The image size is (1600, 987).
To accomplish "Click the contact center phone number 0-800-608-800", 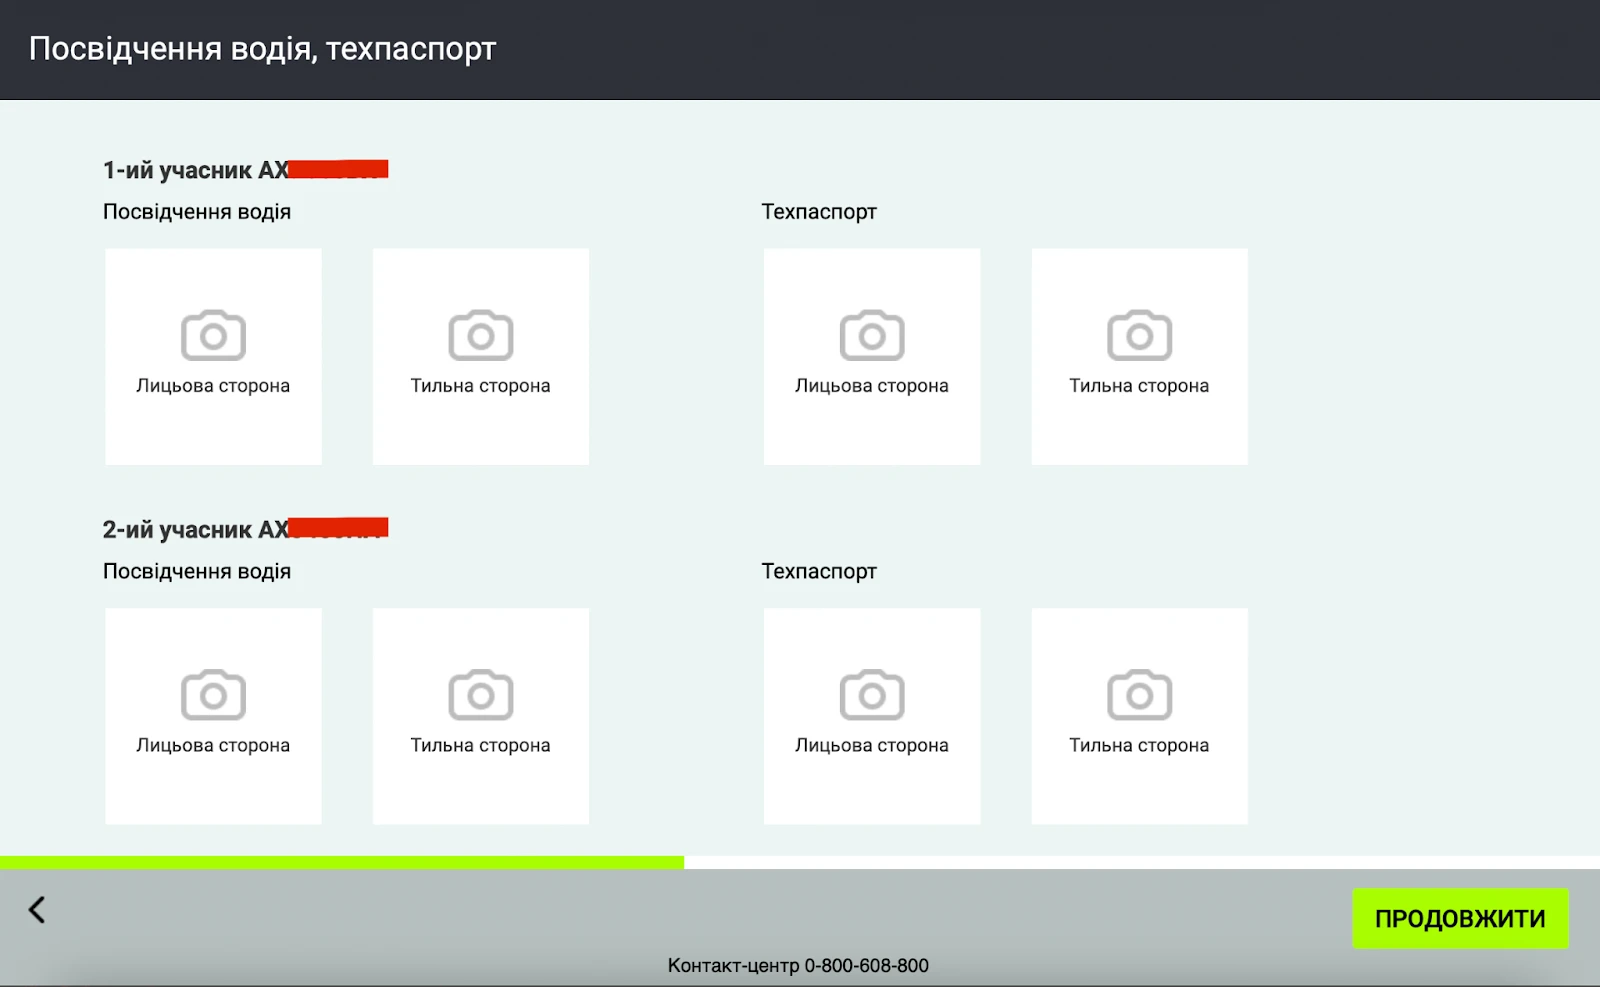I will point(866,966).
